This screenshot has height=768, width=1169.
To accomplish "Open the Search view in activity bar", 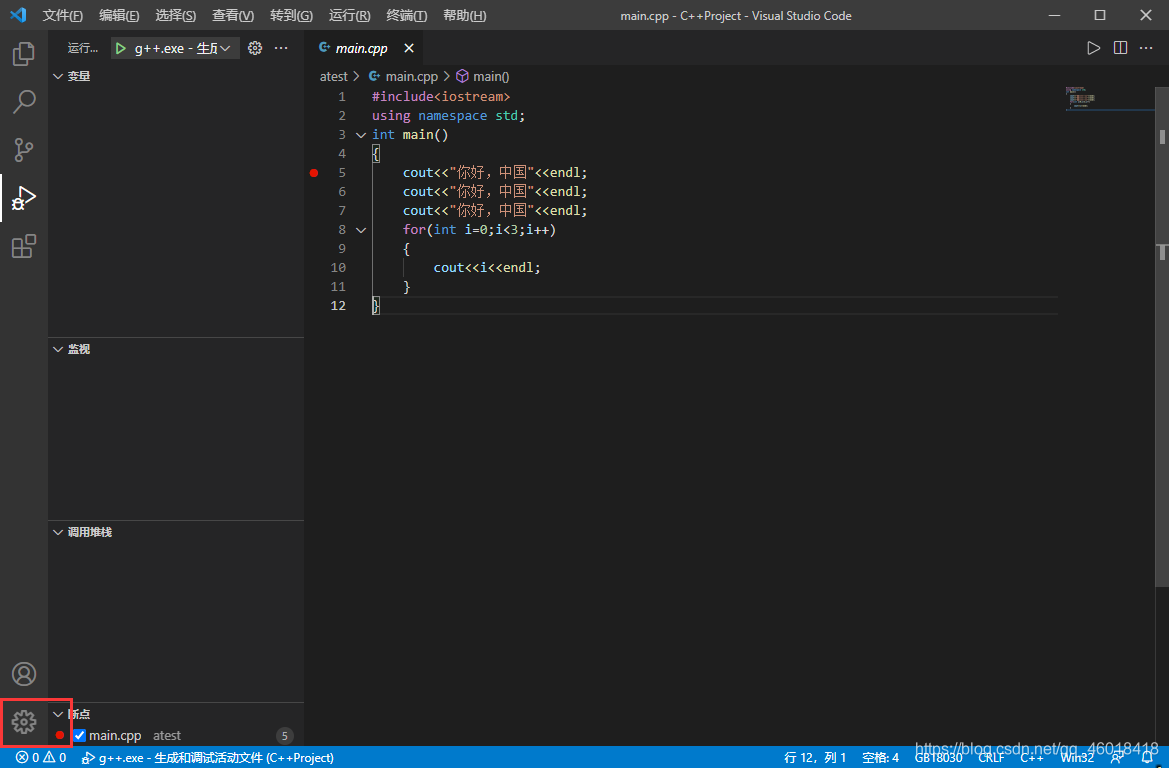I will click(24, 101).
